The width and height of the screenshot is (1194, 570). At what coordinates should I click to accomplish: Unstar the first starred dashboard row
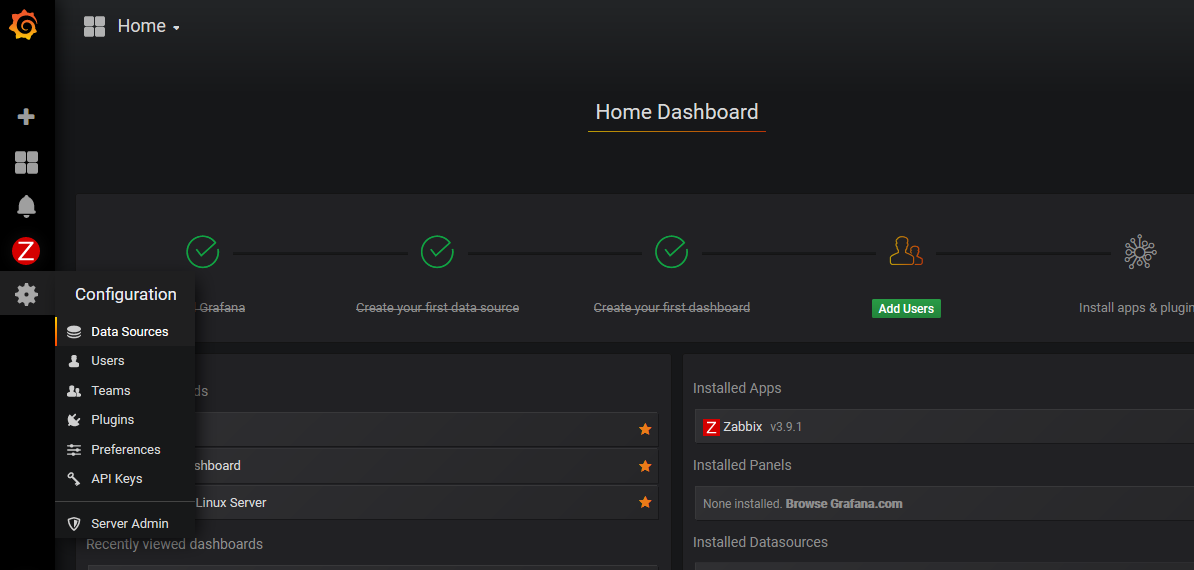[x=645, y=429]
